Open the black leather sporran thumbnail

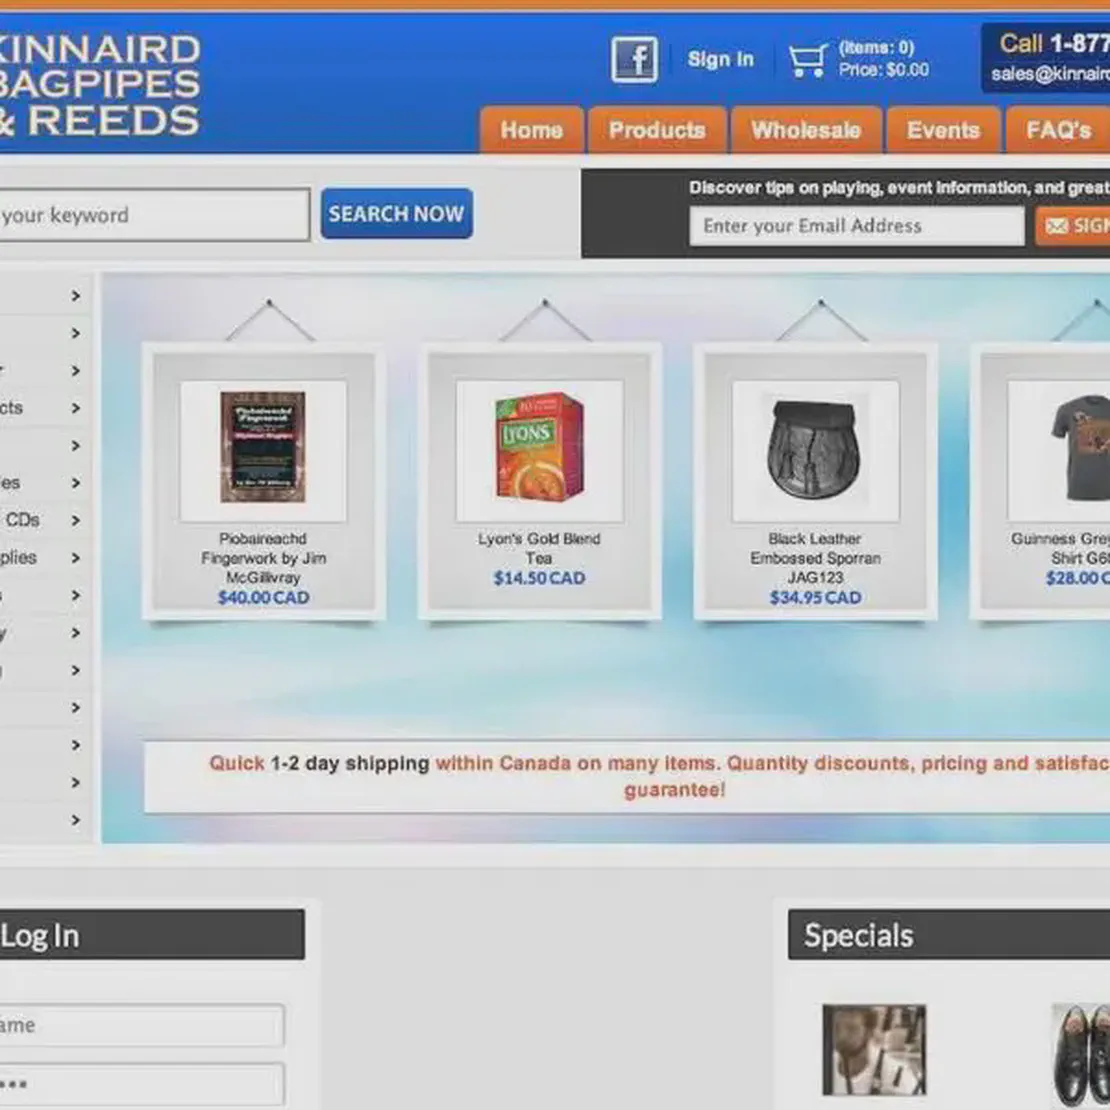coord(815,450)
